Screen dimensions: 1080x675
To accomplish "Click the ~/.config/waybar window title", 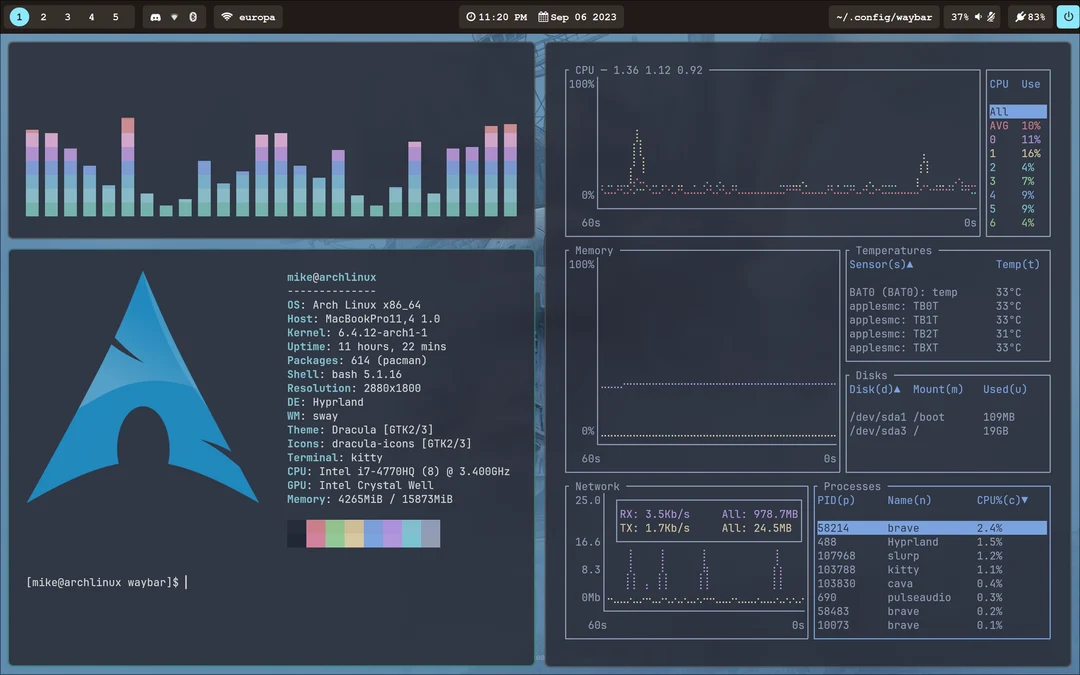I will click(884, 16).
